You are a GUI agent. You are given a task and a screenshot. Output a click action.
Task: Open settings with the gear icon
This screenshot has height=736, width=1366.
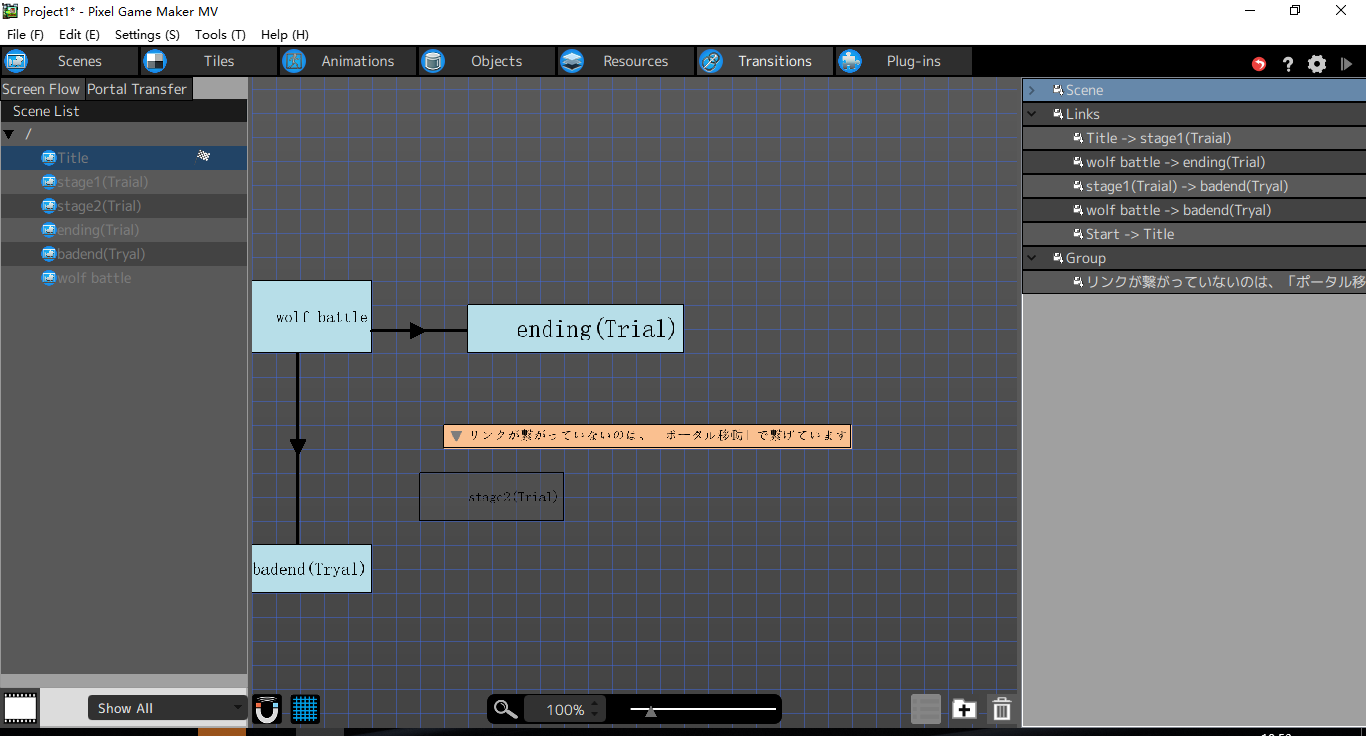coord(1318,64)
